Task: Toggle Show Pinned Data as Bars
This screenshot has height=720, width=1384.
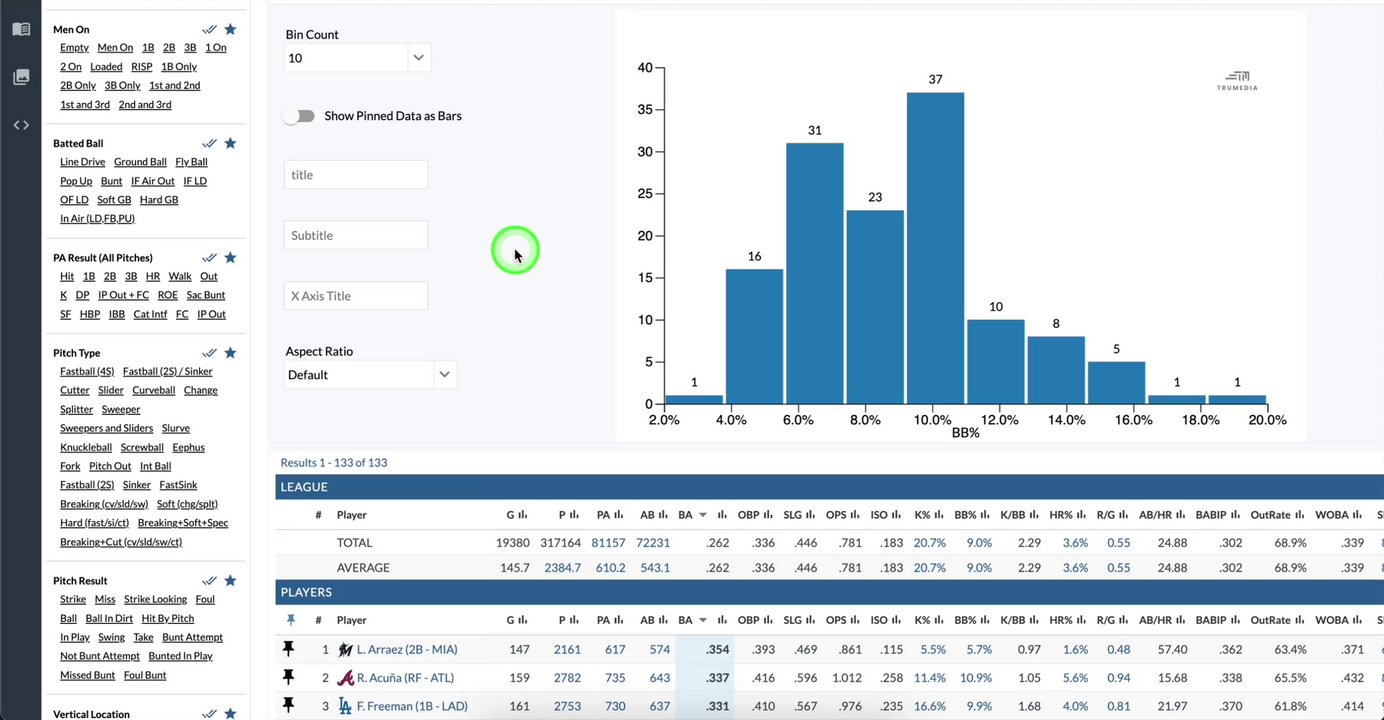Action: tap(298, 116)
